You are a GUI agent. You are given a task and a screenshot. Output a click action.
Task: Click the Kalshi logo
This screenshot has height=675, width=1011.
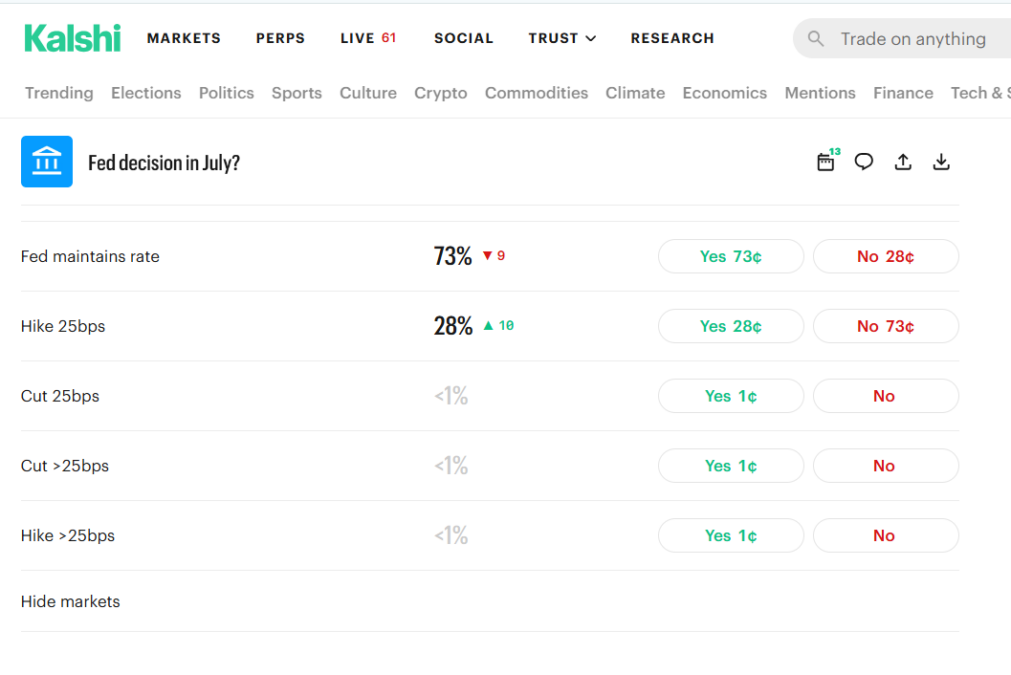click(x=72, y=38)
